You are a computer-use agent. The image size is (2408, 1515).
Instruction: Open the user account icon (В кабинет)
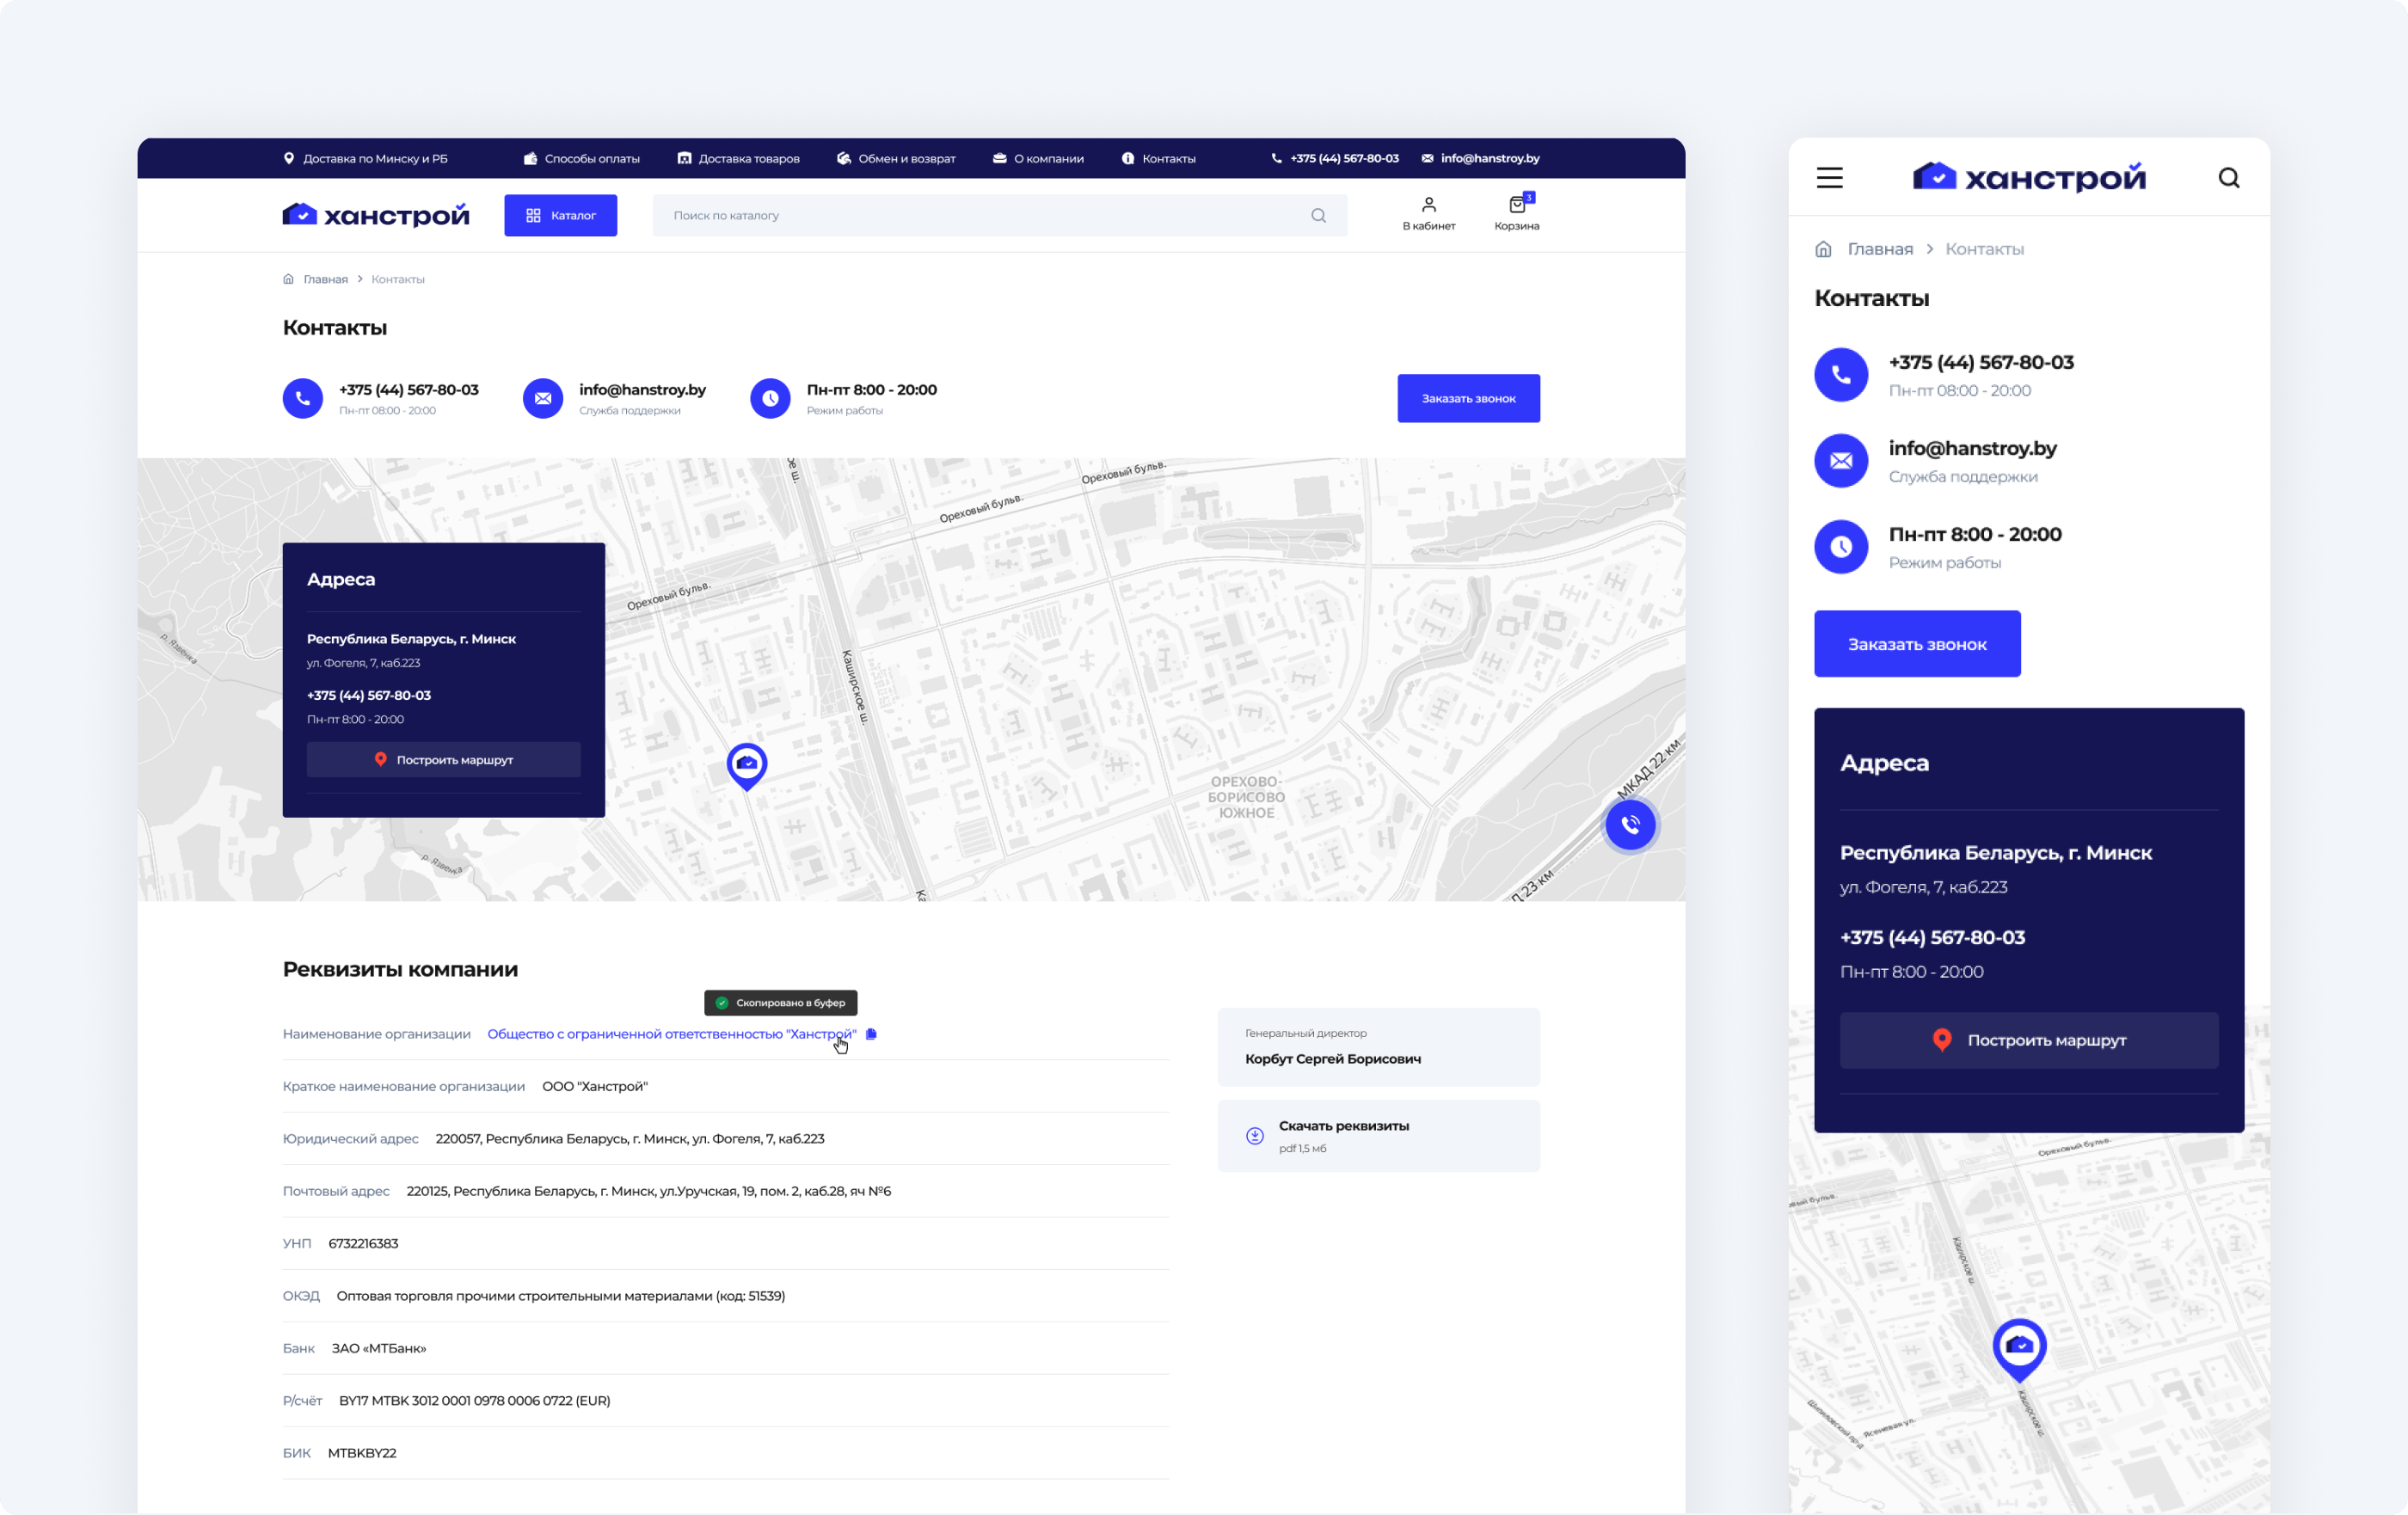(x=1428, y=206)
